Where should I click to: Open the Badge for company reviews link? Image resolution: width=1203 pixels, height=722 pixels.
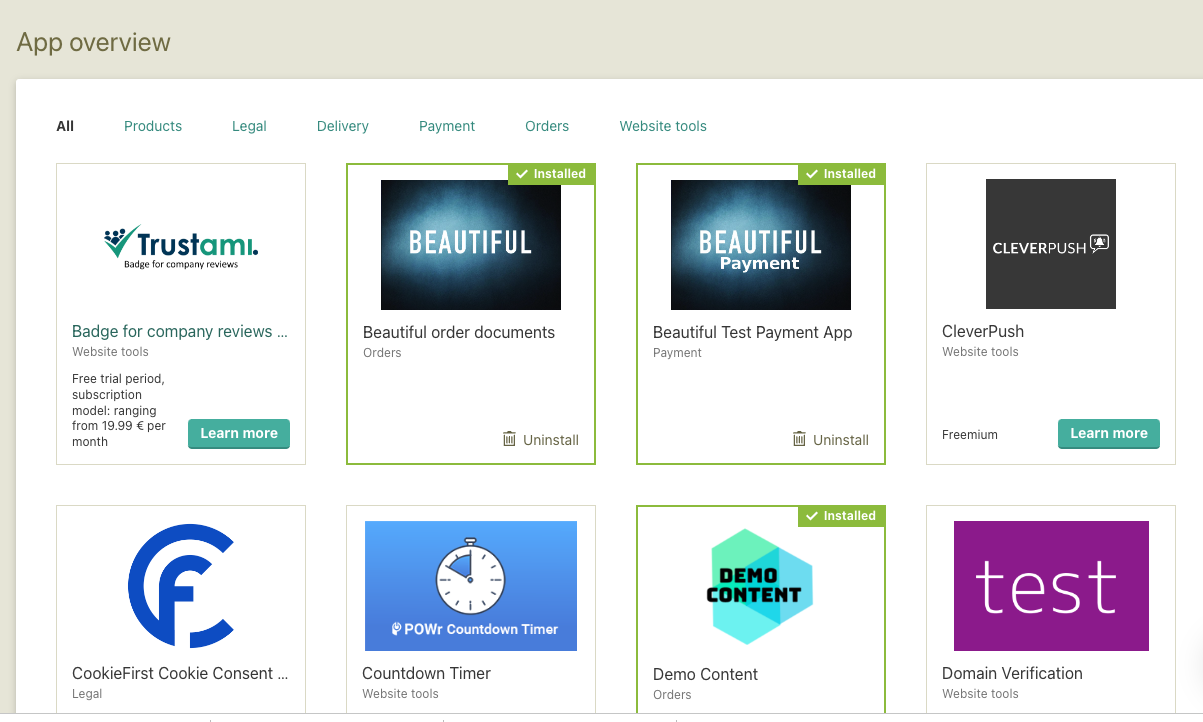click(180, 331)
